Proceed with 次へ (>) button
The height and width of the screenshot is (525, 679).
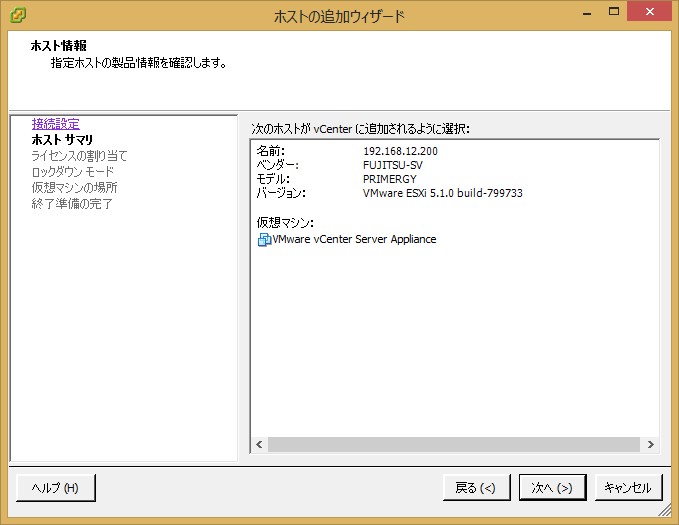[x=552, y=488]
